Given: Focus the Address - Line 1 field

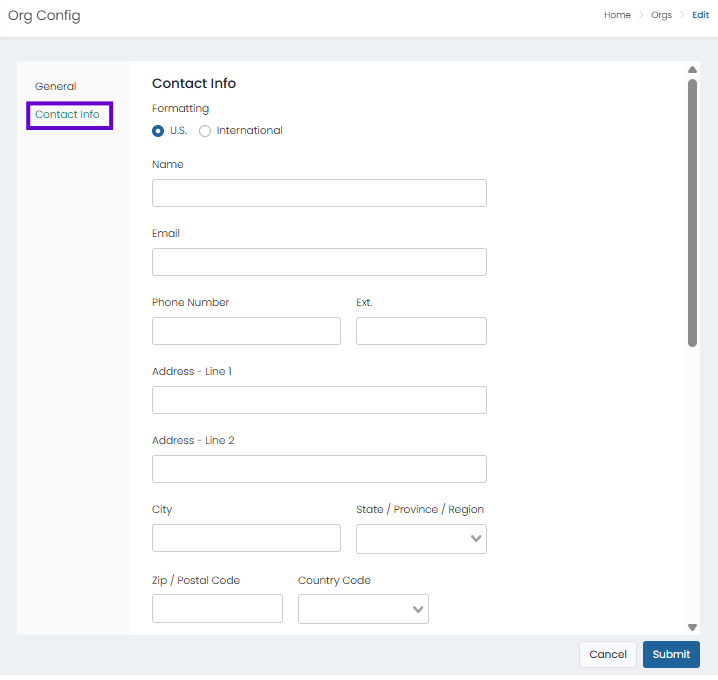Looking at the screenshot, I should click(x=319, y=400).
